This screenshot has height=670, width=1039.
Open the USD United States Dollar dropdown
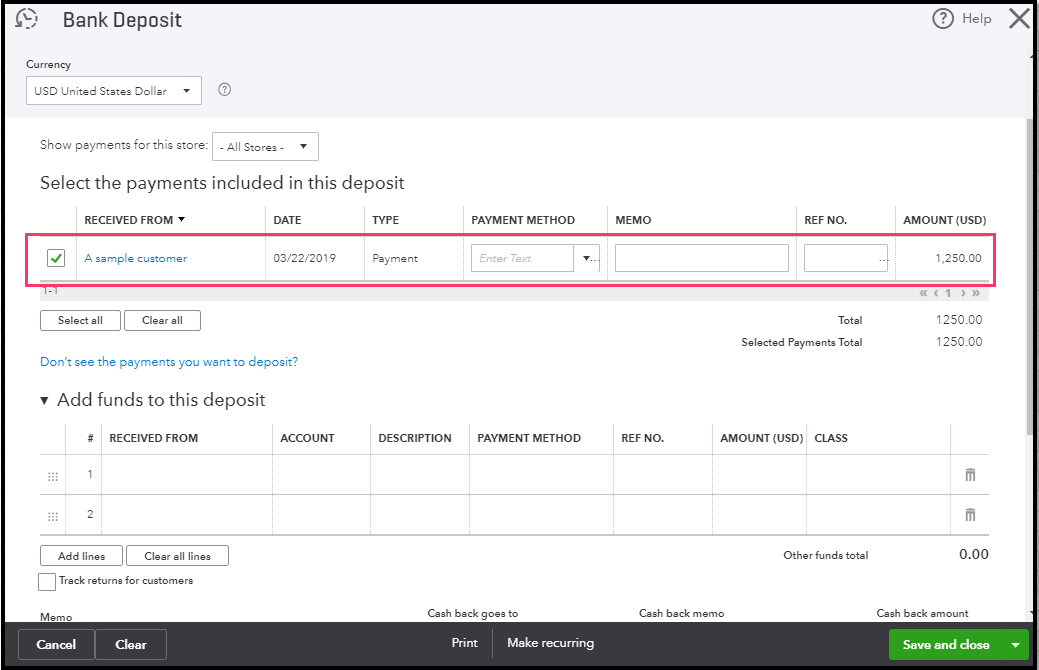[x=113, y=90]
